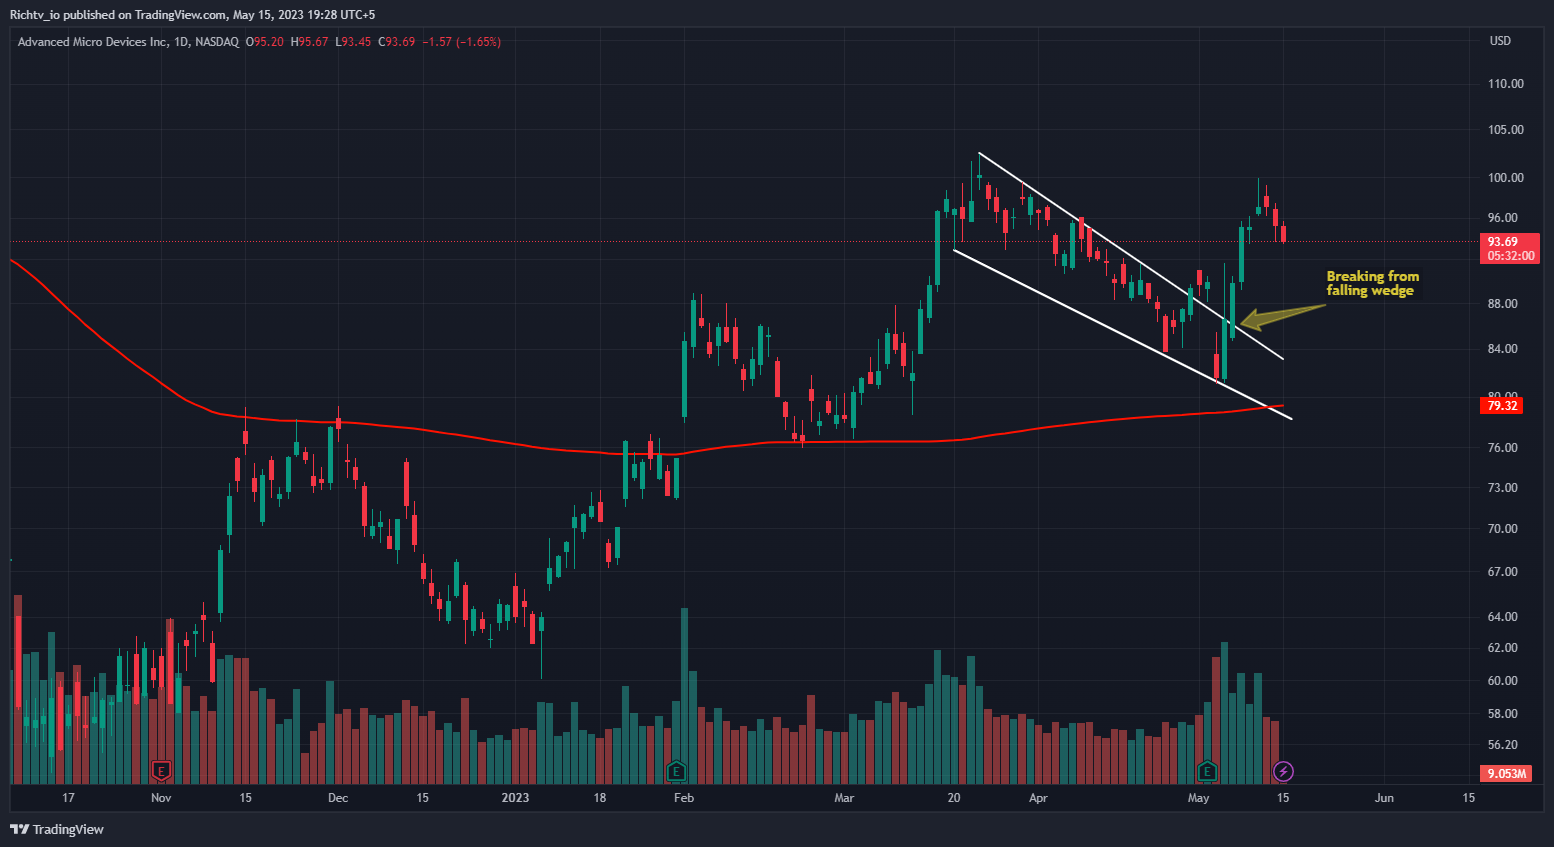Click the 58.00 price axis label
This screenshot has width=1554, height=847.
pos(1503,714)
